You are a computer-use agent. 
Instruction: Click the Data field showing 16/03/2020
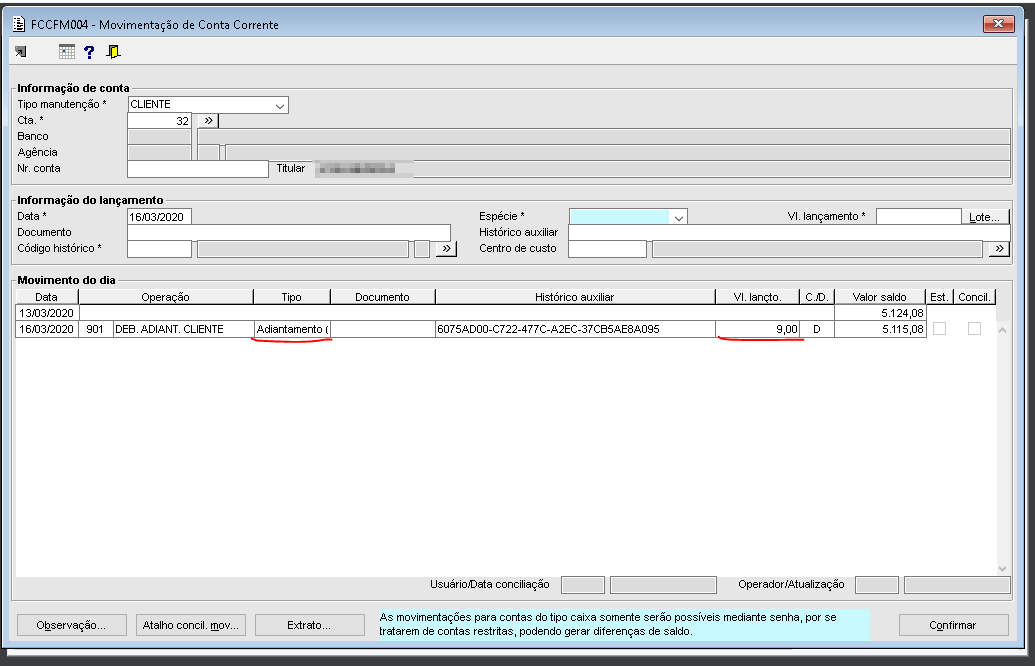pyautogui.click(x=159, y=217)
